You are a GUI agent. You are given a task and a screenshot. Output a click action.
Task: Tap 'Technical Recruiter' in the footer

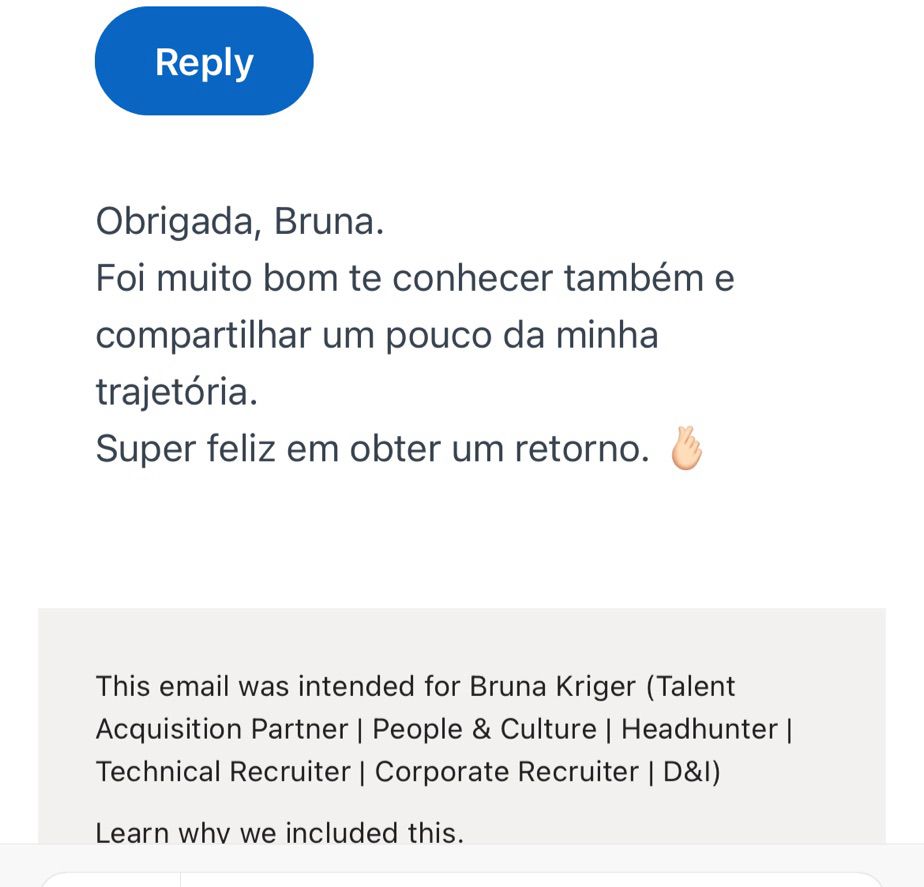tap(223, 771)
